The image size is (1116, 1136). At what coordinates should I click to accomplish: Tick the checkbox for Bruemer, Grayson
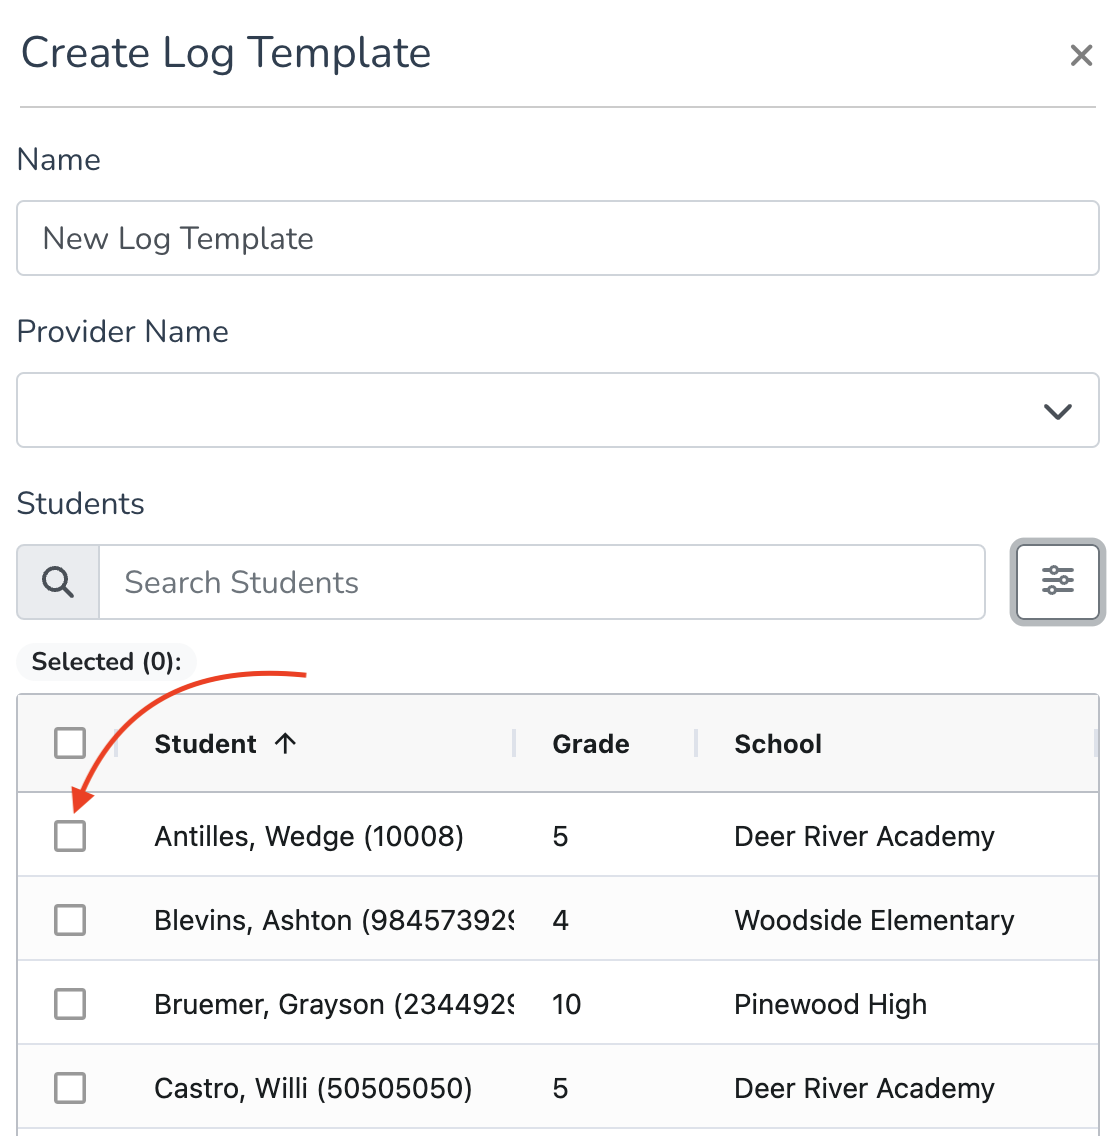click(70, 1004)
